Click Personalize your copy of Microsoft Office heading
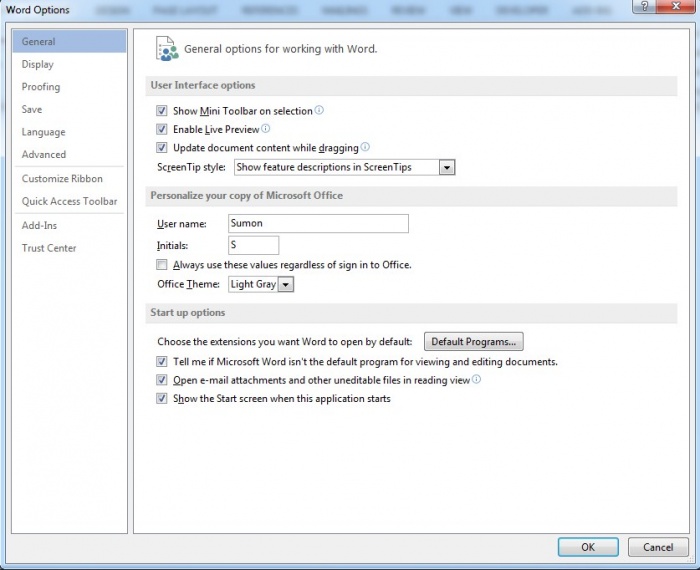Viewport: 700px width, 570px height. (247, 196)
